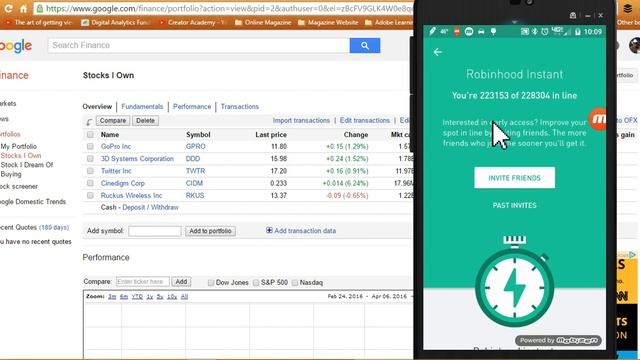Set chart zoom to All

184,296
